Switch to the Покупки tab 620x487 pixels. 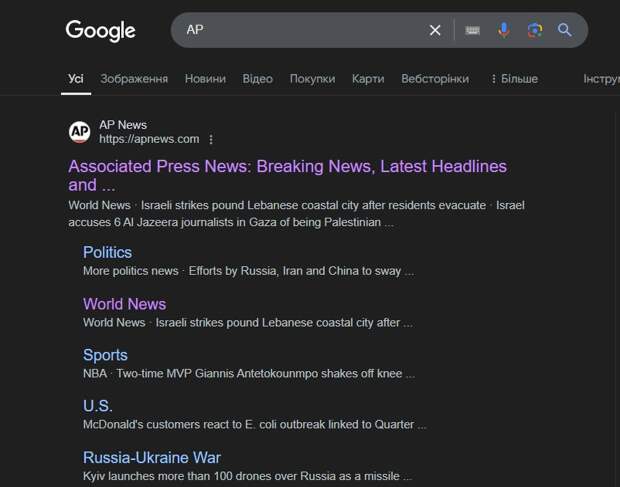(x=312, y=79)
